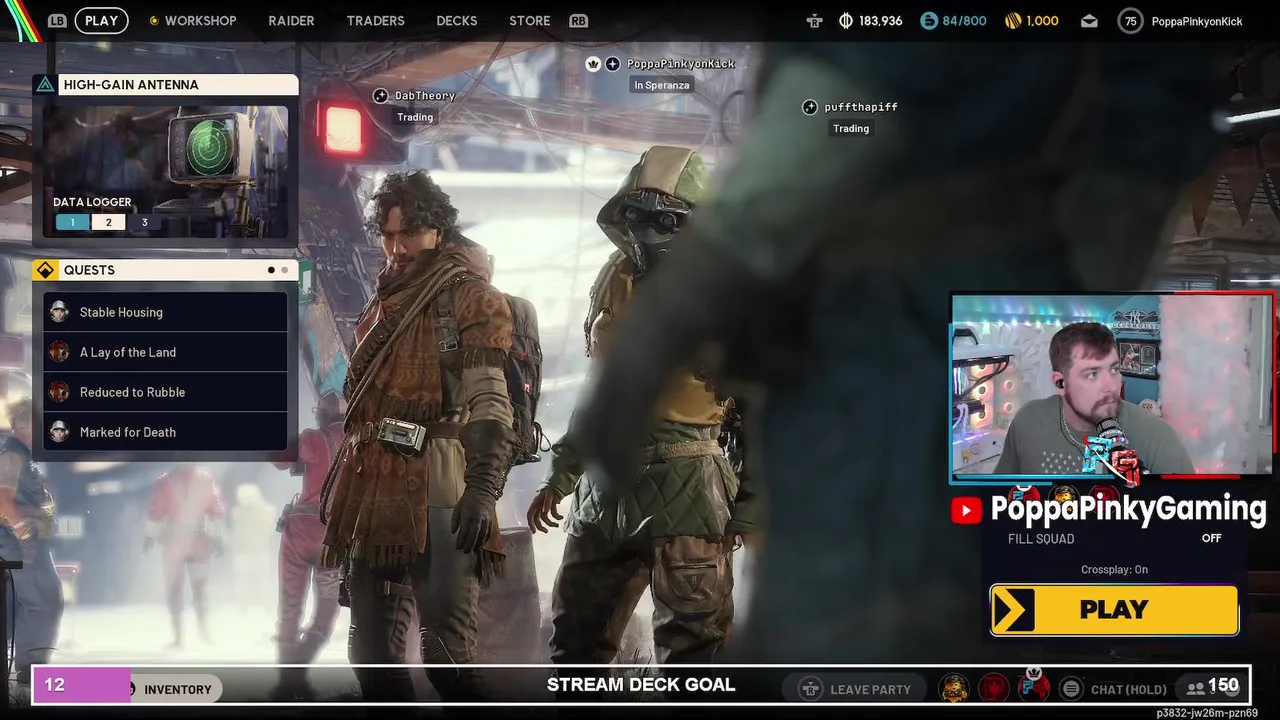Open the Reduced to Rubble quest

(x=165, y=392)
